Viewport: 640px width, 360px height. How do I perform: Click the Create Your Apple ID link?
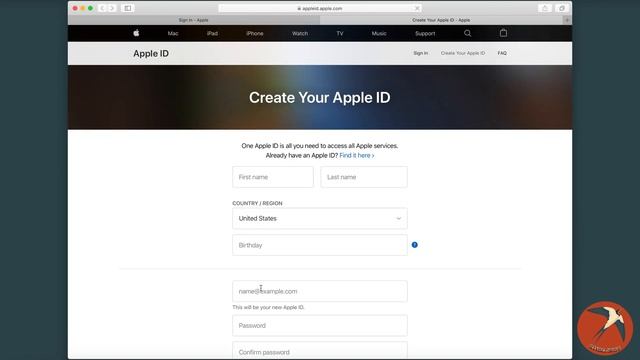pyautogui.click(x=463, y=53)
